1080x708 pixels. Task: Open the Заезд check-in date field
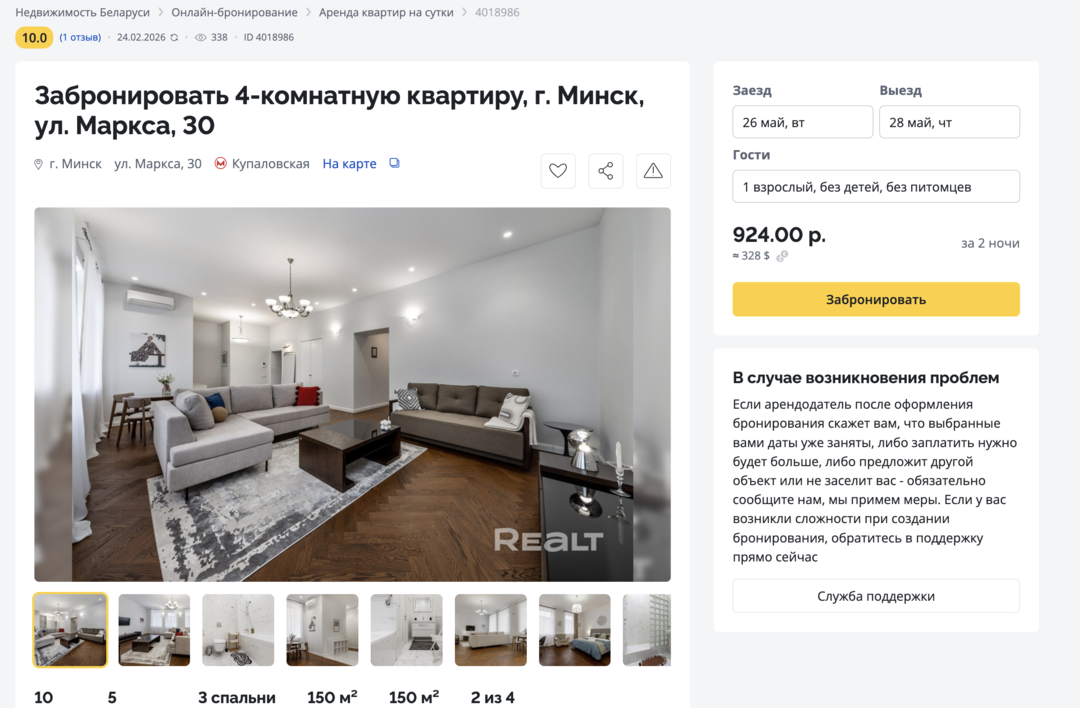pos(802,122)
